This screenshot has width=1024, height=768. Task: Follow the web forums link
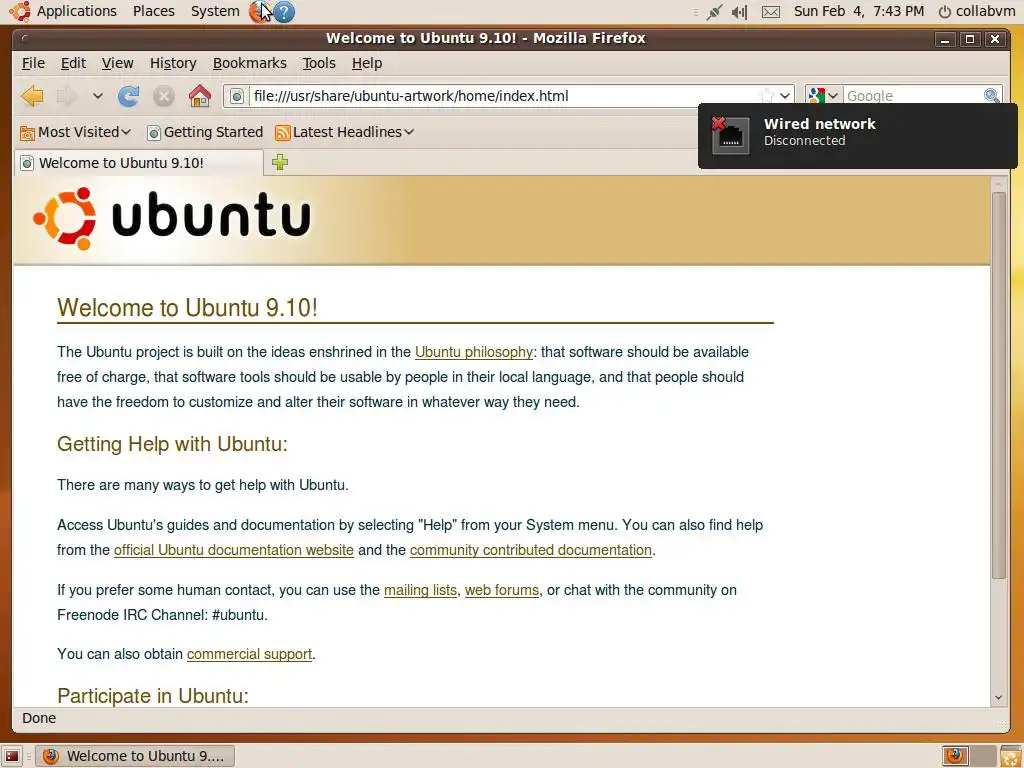(x=502, y=590)
